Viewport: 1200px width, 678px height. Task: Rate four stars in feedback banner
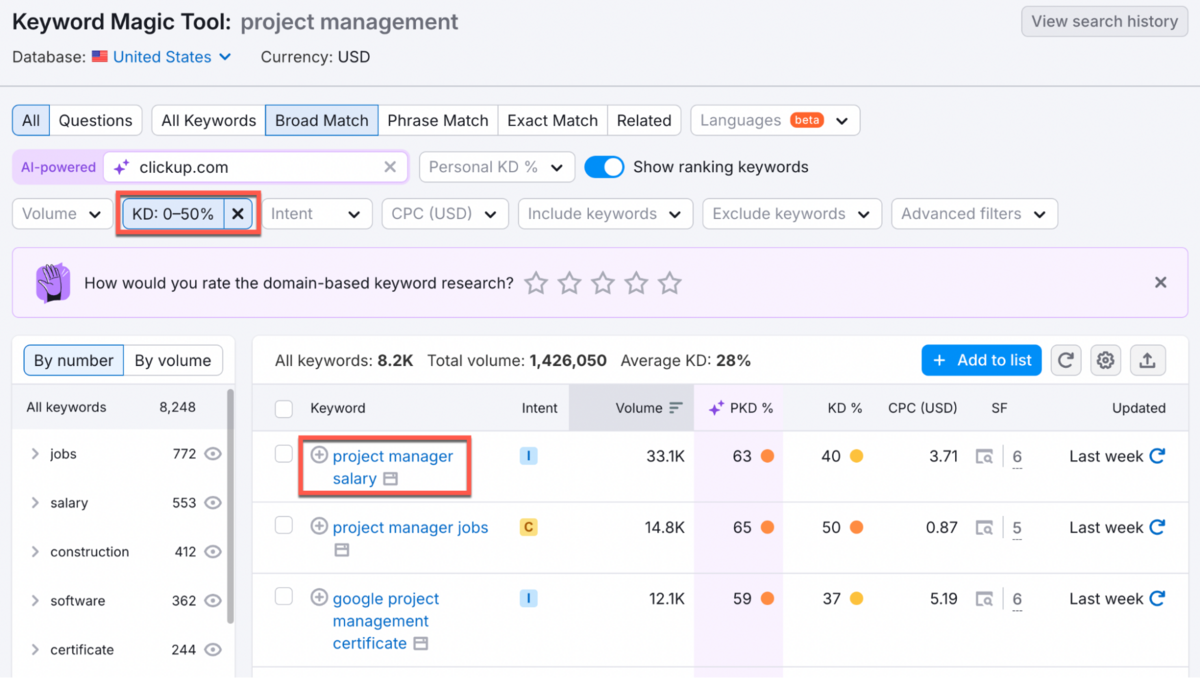point(636,283)
